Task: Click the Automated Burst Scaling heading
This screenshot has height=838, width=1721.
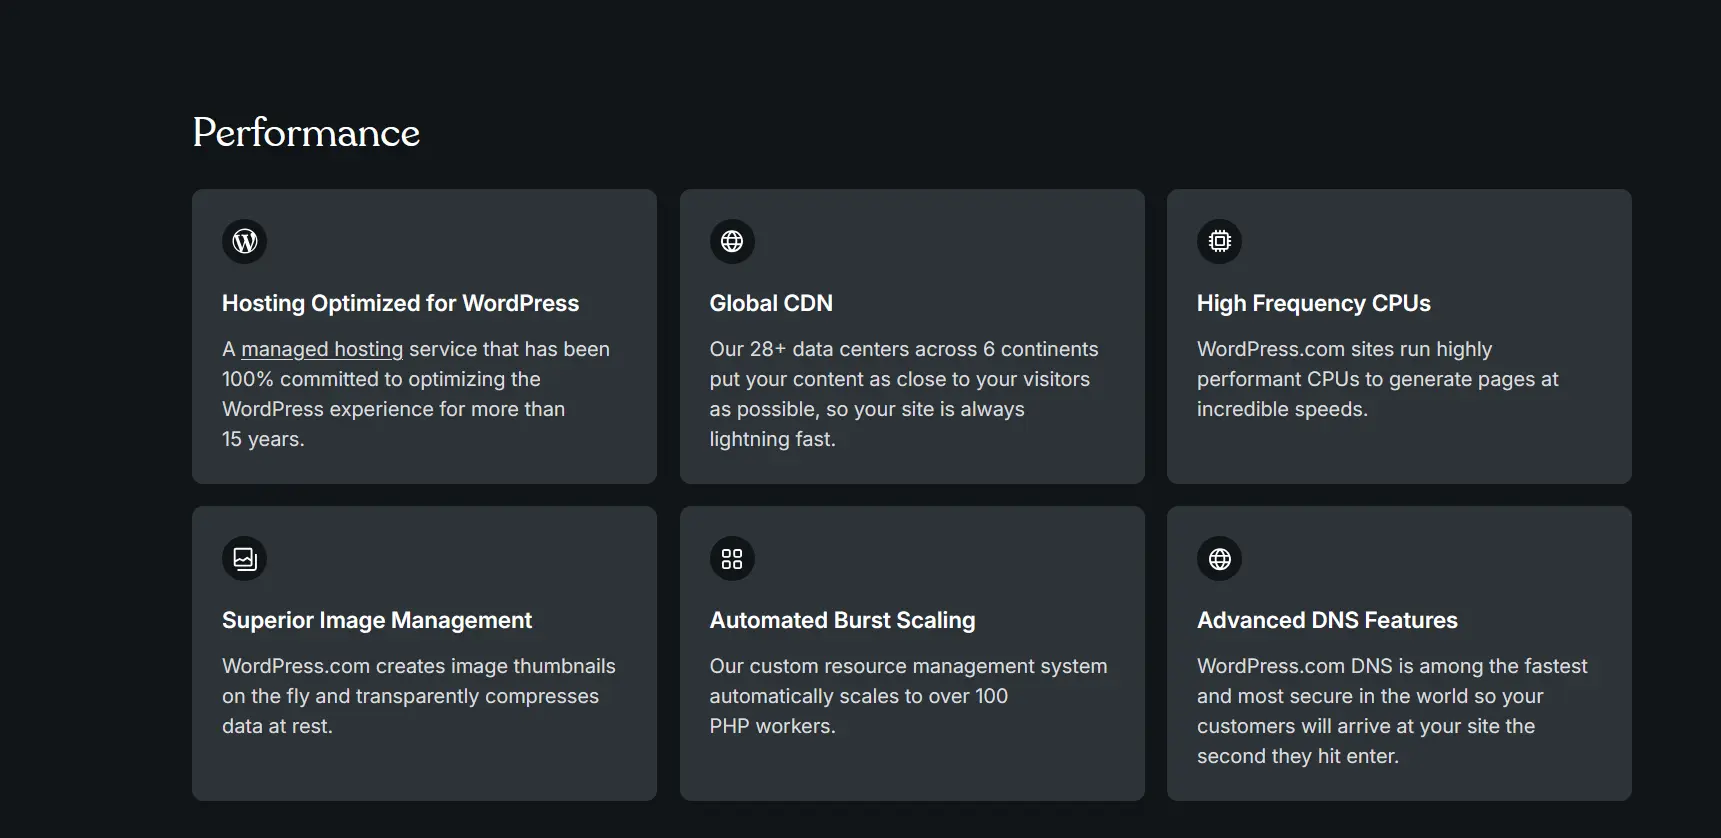Action: [x=842, y=620]
